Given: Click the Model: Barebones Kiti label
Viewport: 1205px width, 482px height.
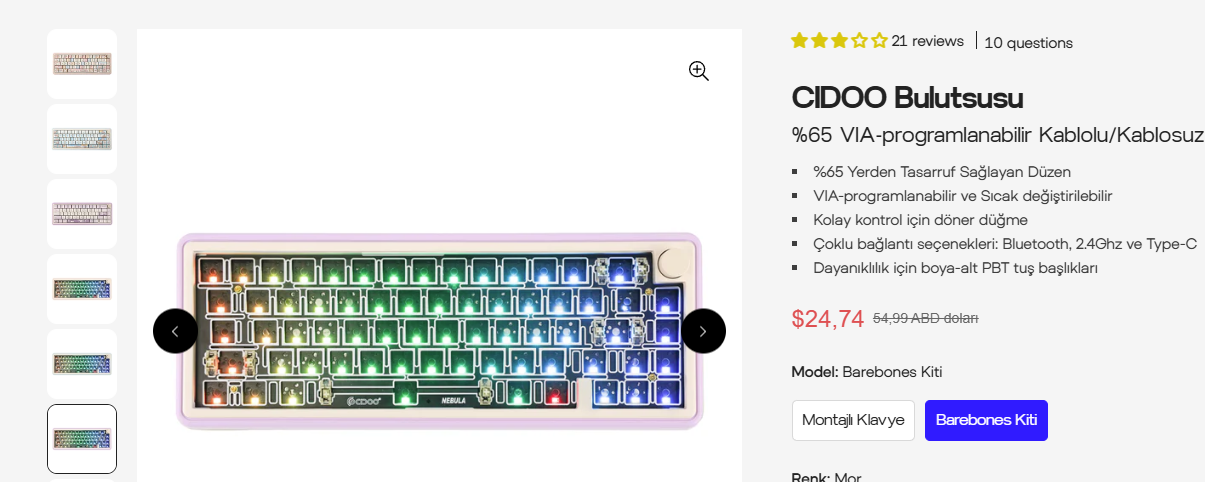Looking at the screenshot, I should click(866, 372).
